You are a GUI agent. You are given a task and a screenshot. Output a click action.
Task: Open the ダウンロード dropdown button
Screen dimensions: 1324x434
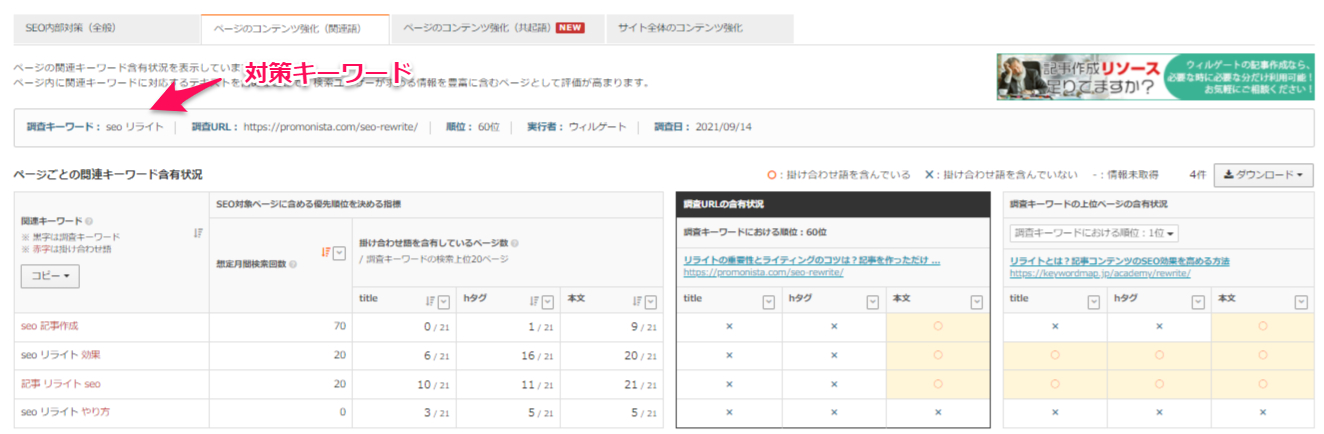(x=1263, y=175)
